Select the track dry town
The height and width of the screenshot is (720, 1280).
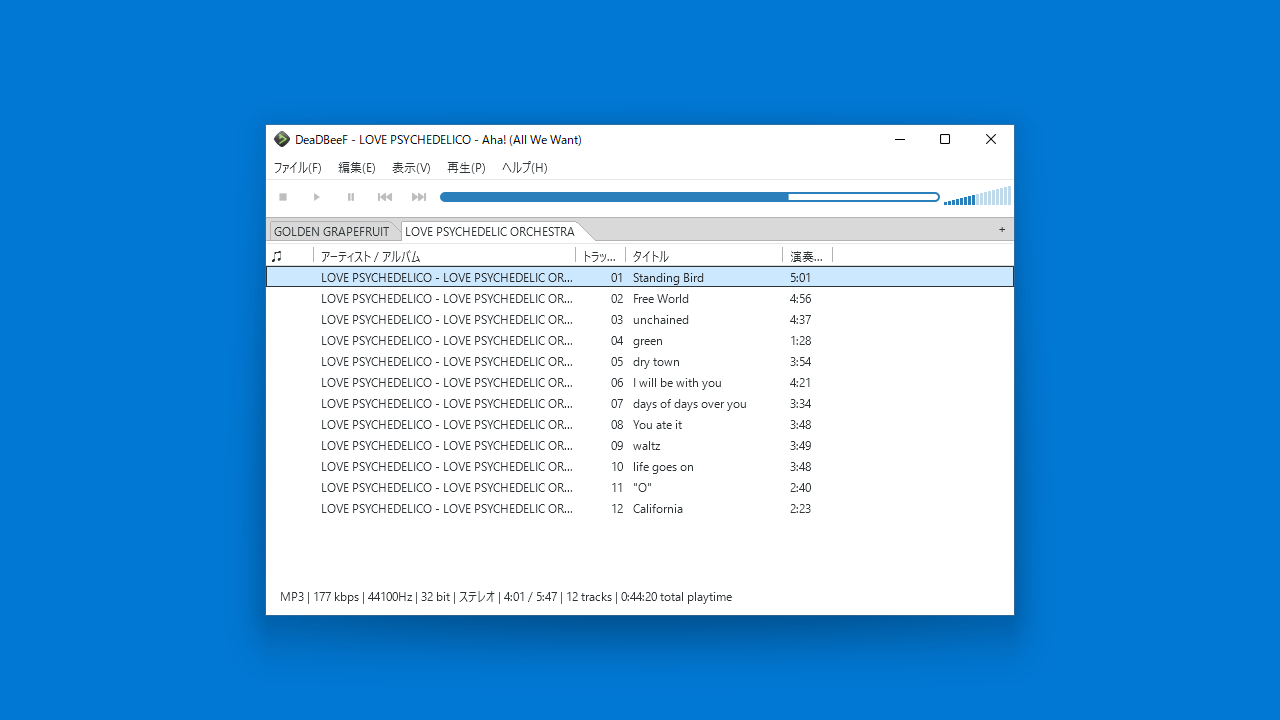coord(640,361)
